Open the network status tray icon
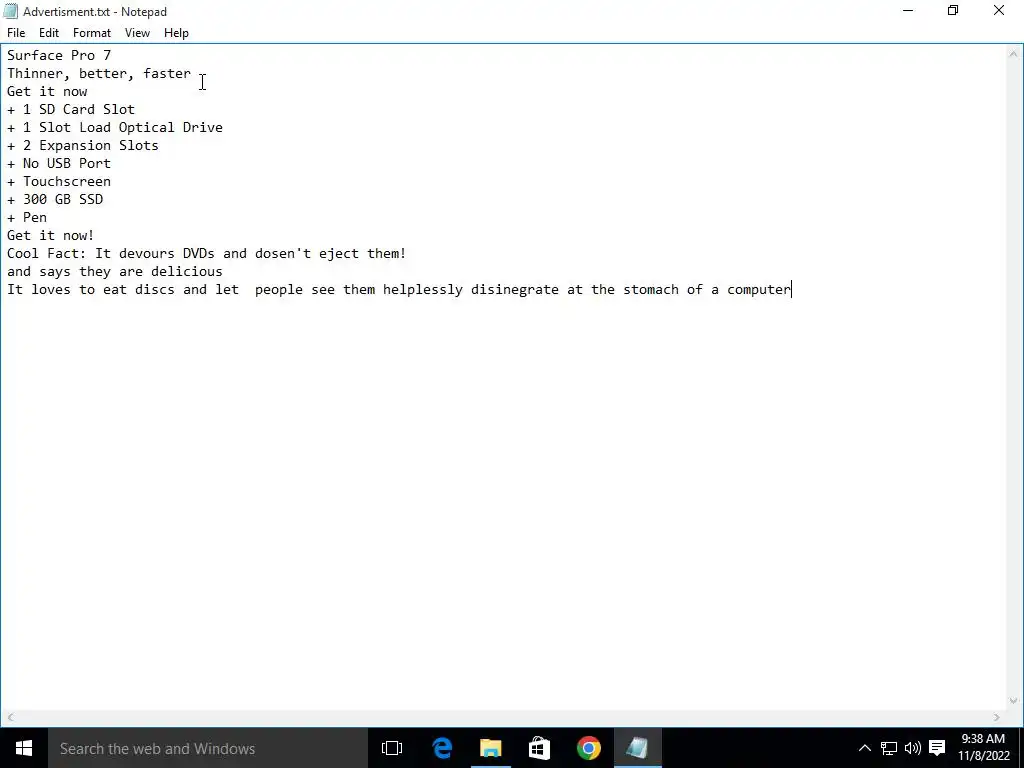The width and height of the screenshot is (1024, 768). click(889, 748)
